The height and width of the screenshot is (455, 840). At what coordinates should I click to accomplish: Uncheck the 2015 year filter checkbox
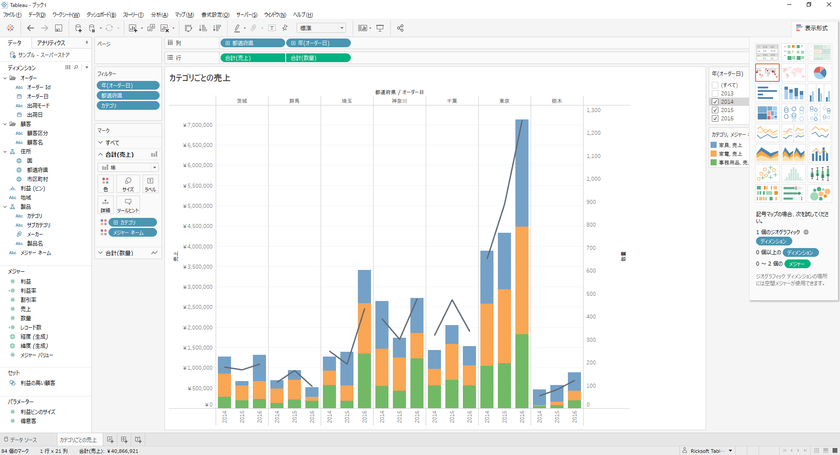715,110
